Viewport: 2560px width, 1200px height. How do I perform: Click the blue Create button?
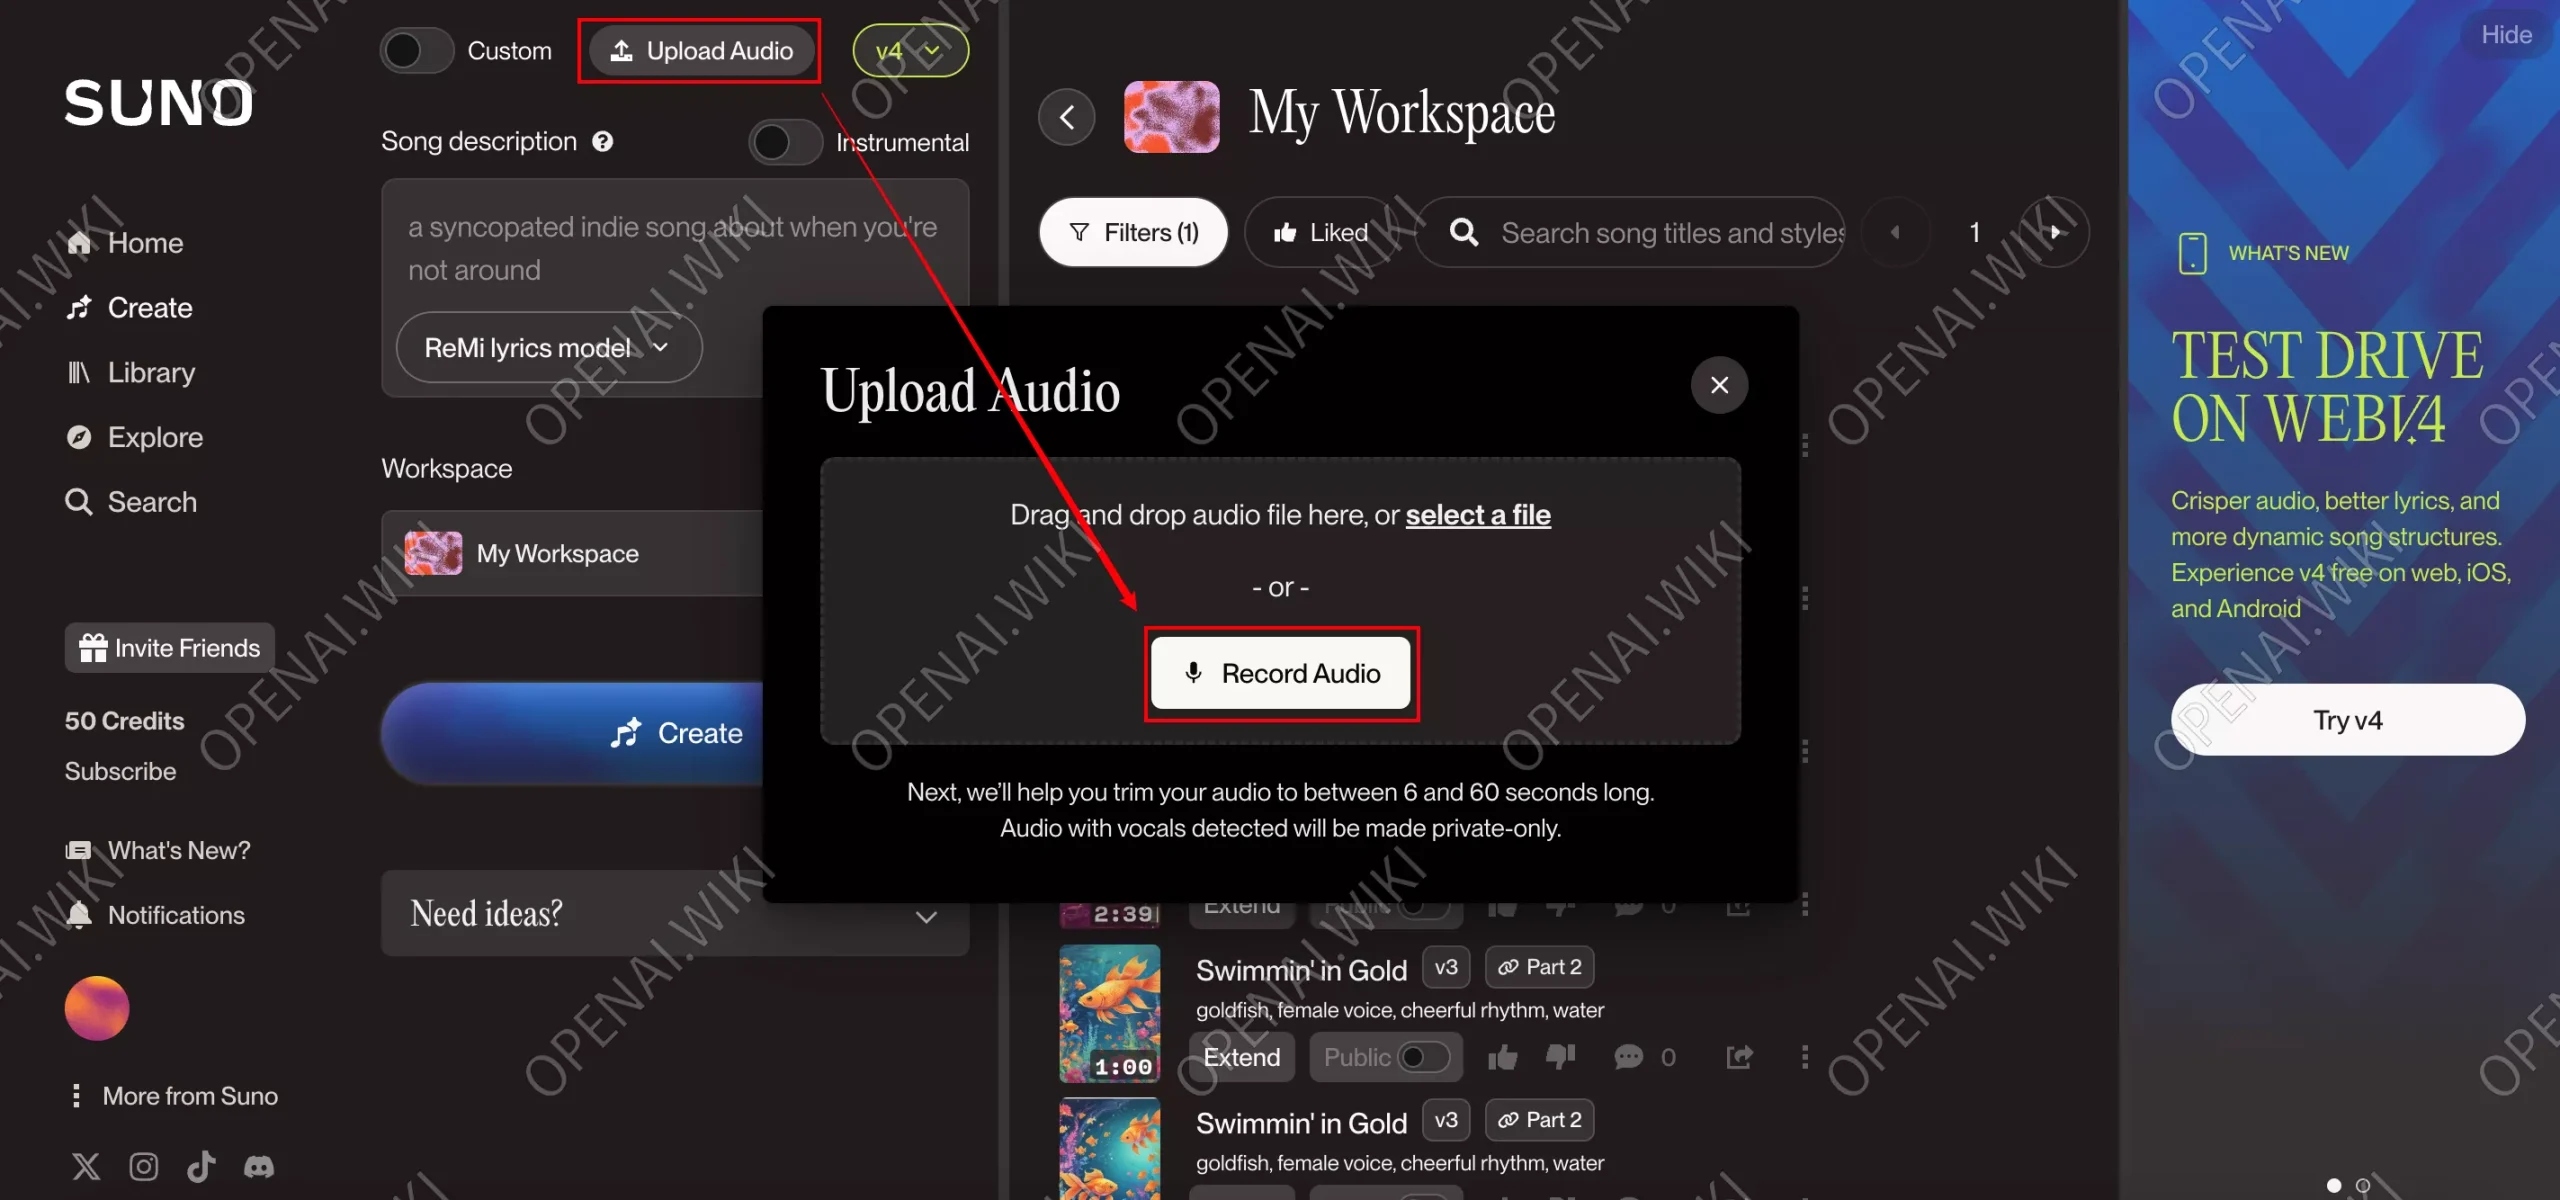pyautogui.click(x=572, y=733)
